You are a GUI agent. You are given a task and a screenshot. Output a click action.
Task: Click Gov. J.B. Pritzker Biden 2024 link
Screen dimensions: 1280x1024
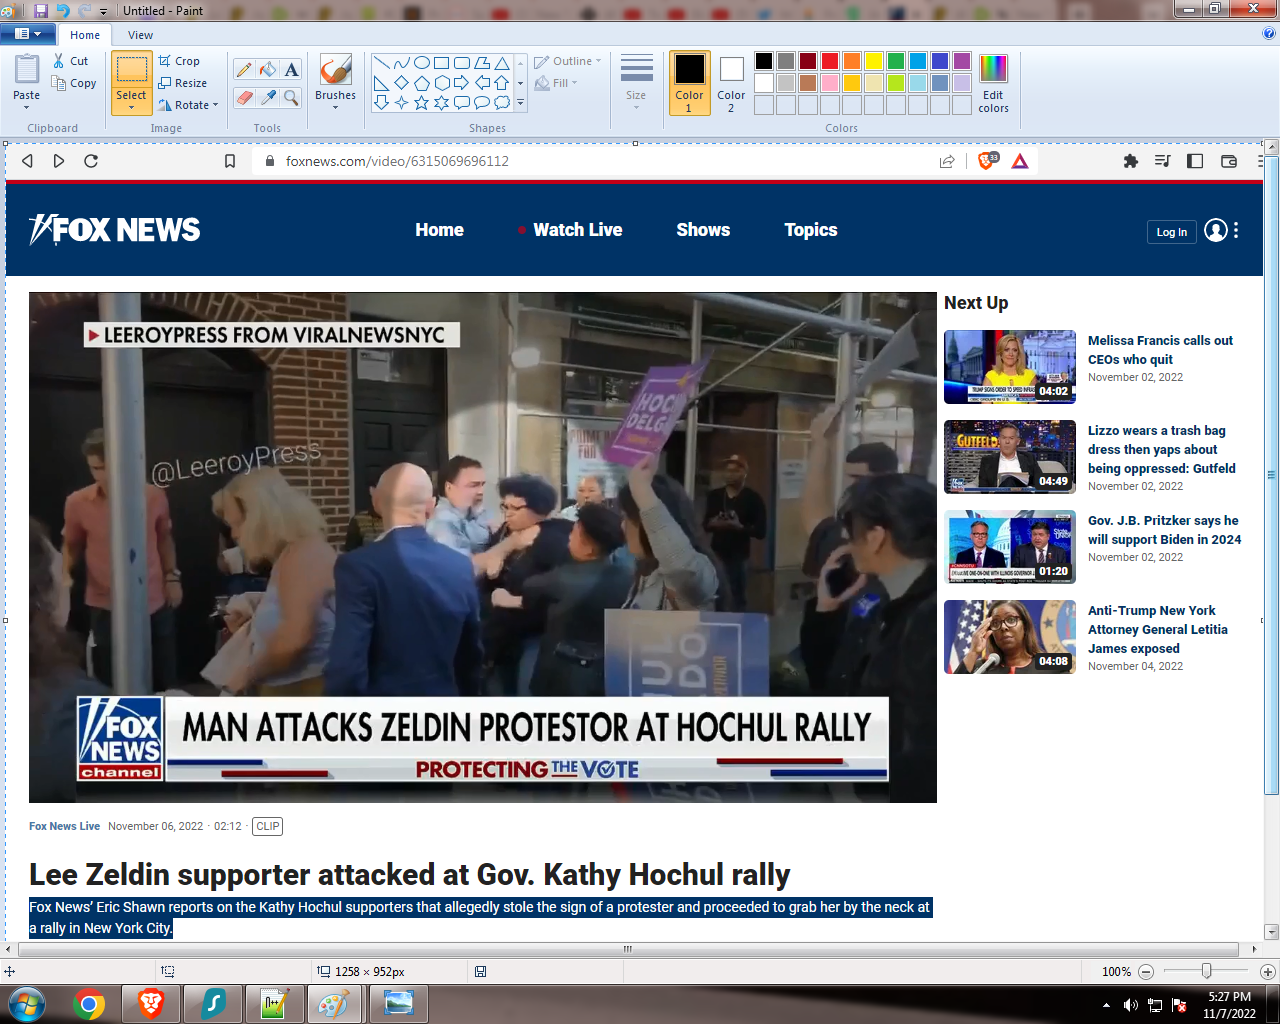point(1164,530)
